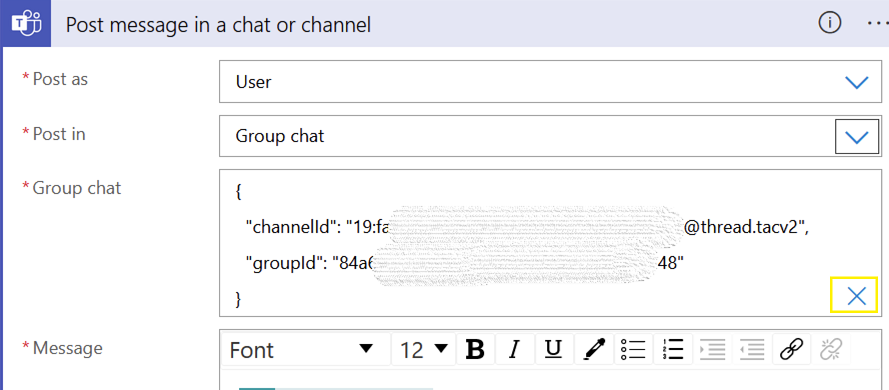
Task: Toggle italic text formatting
Action: 514,350
